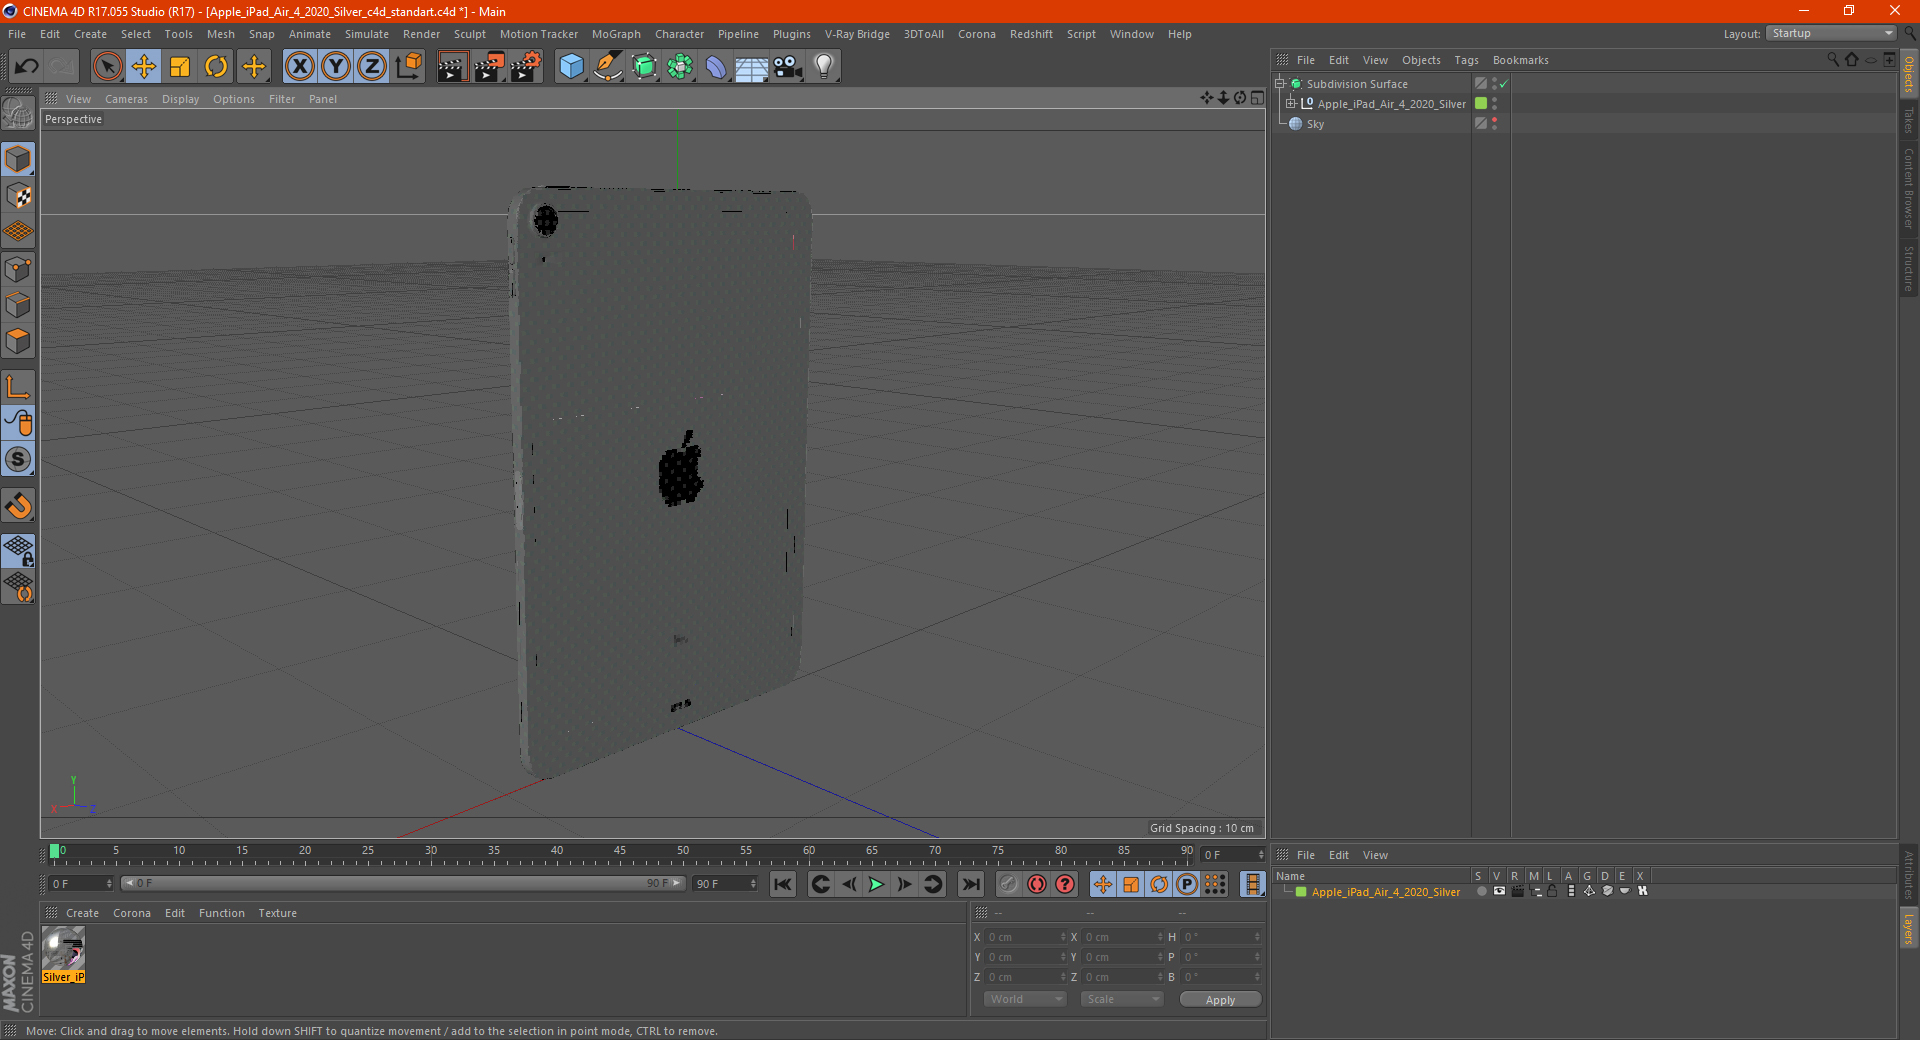This screenshot has width=1920, height=1040.
Task: Click Make Editable icon in left toolbar
Action: [x=18, y=113]
